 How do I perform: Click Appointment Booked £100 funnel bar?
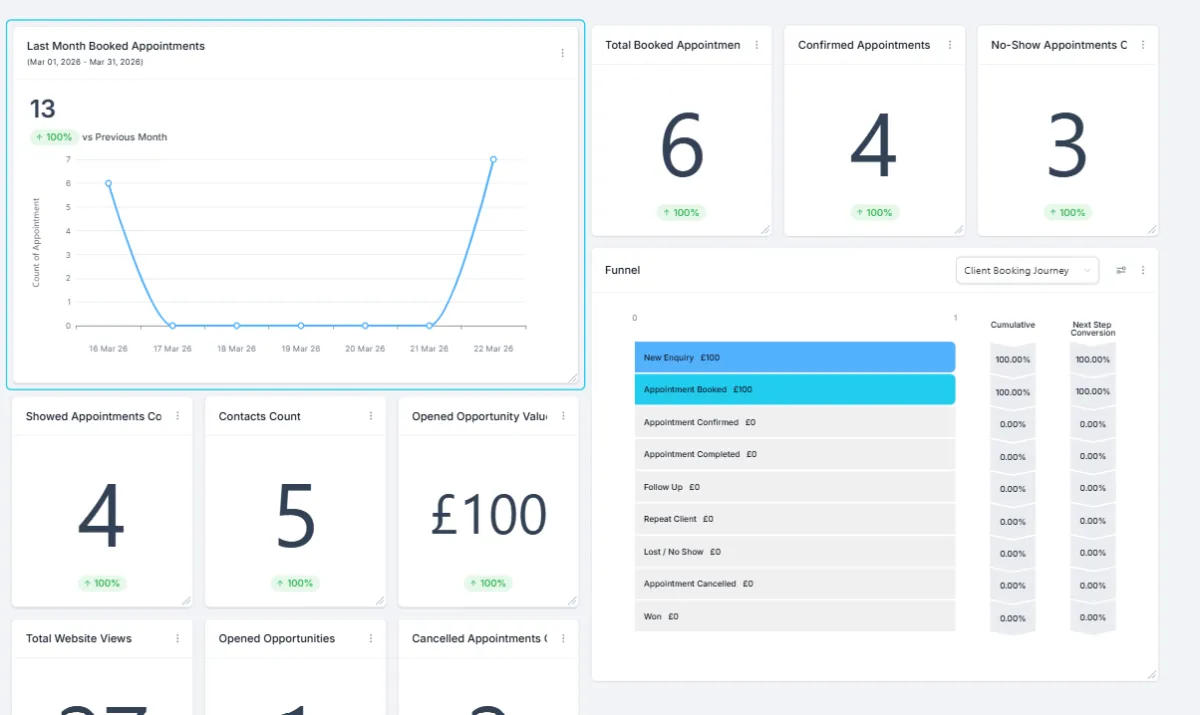(x=795, y=389)
